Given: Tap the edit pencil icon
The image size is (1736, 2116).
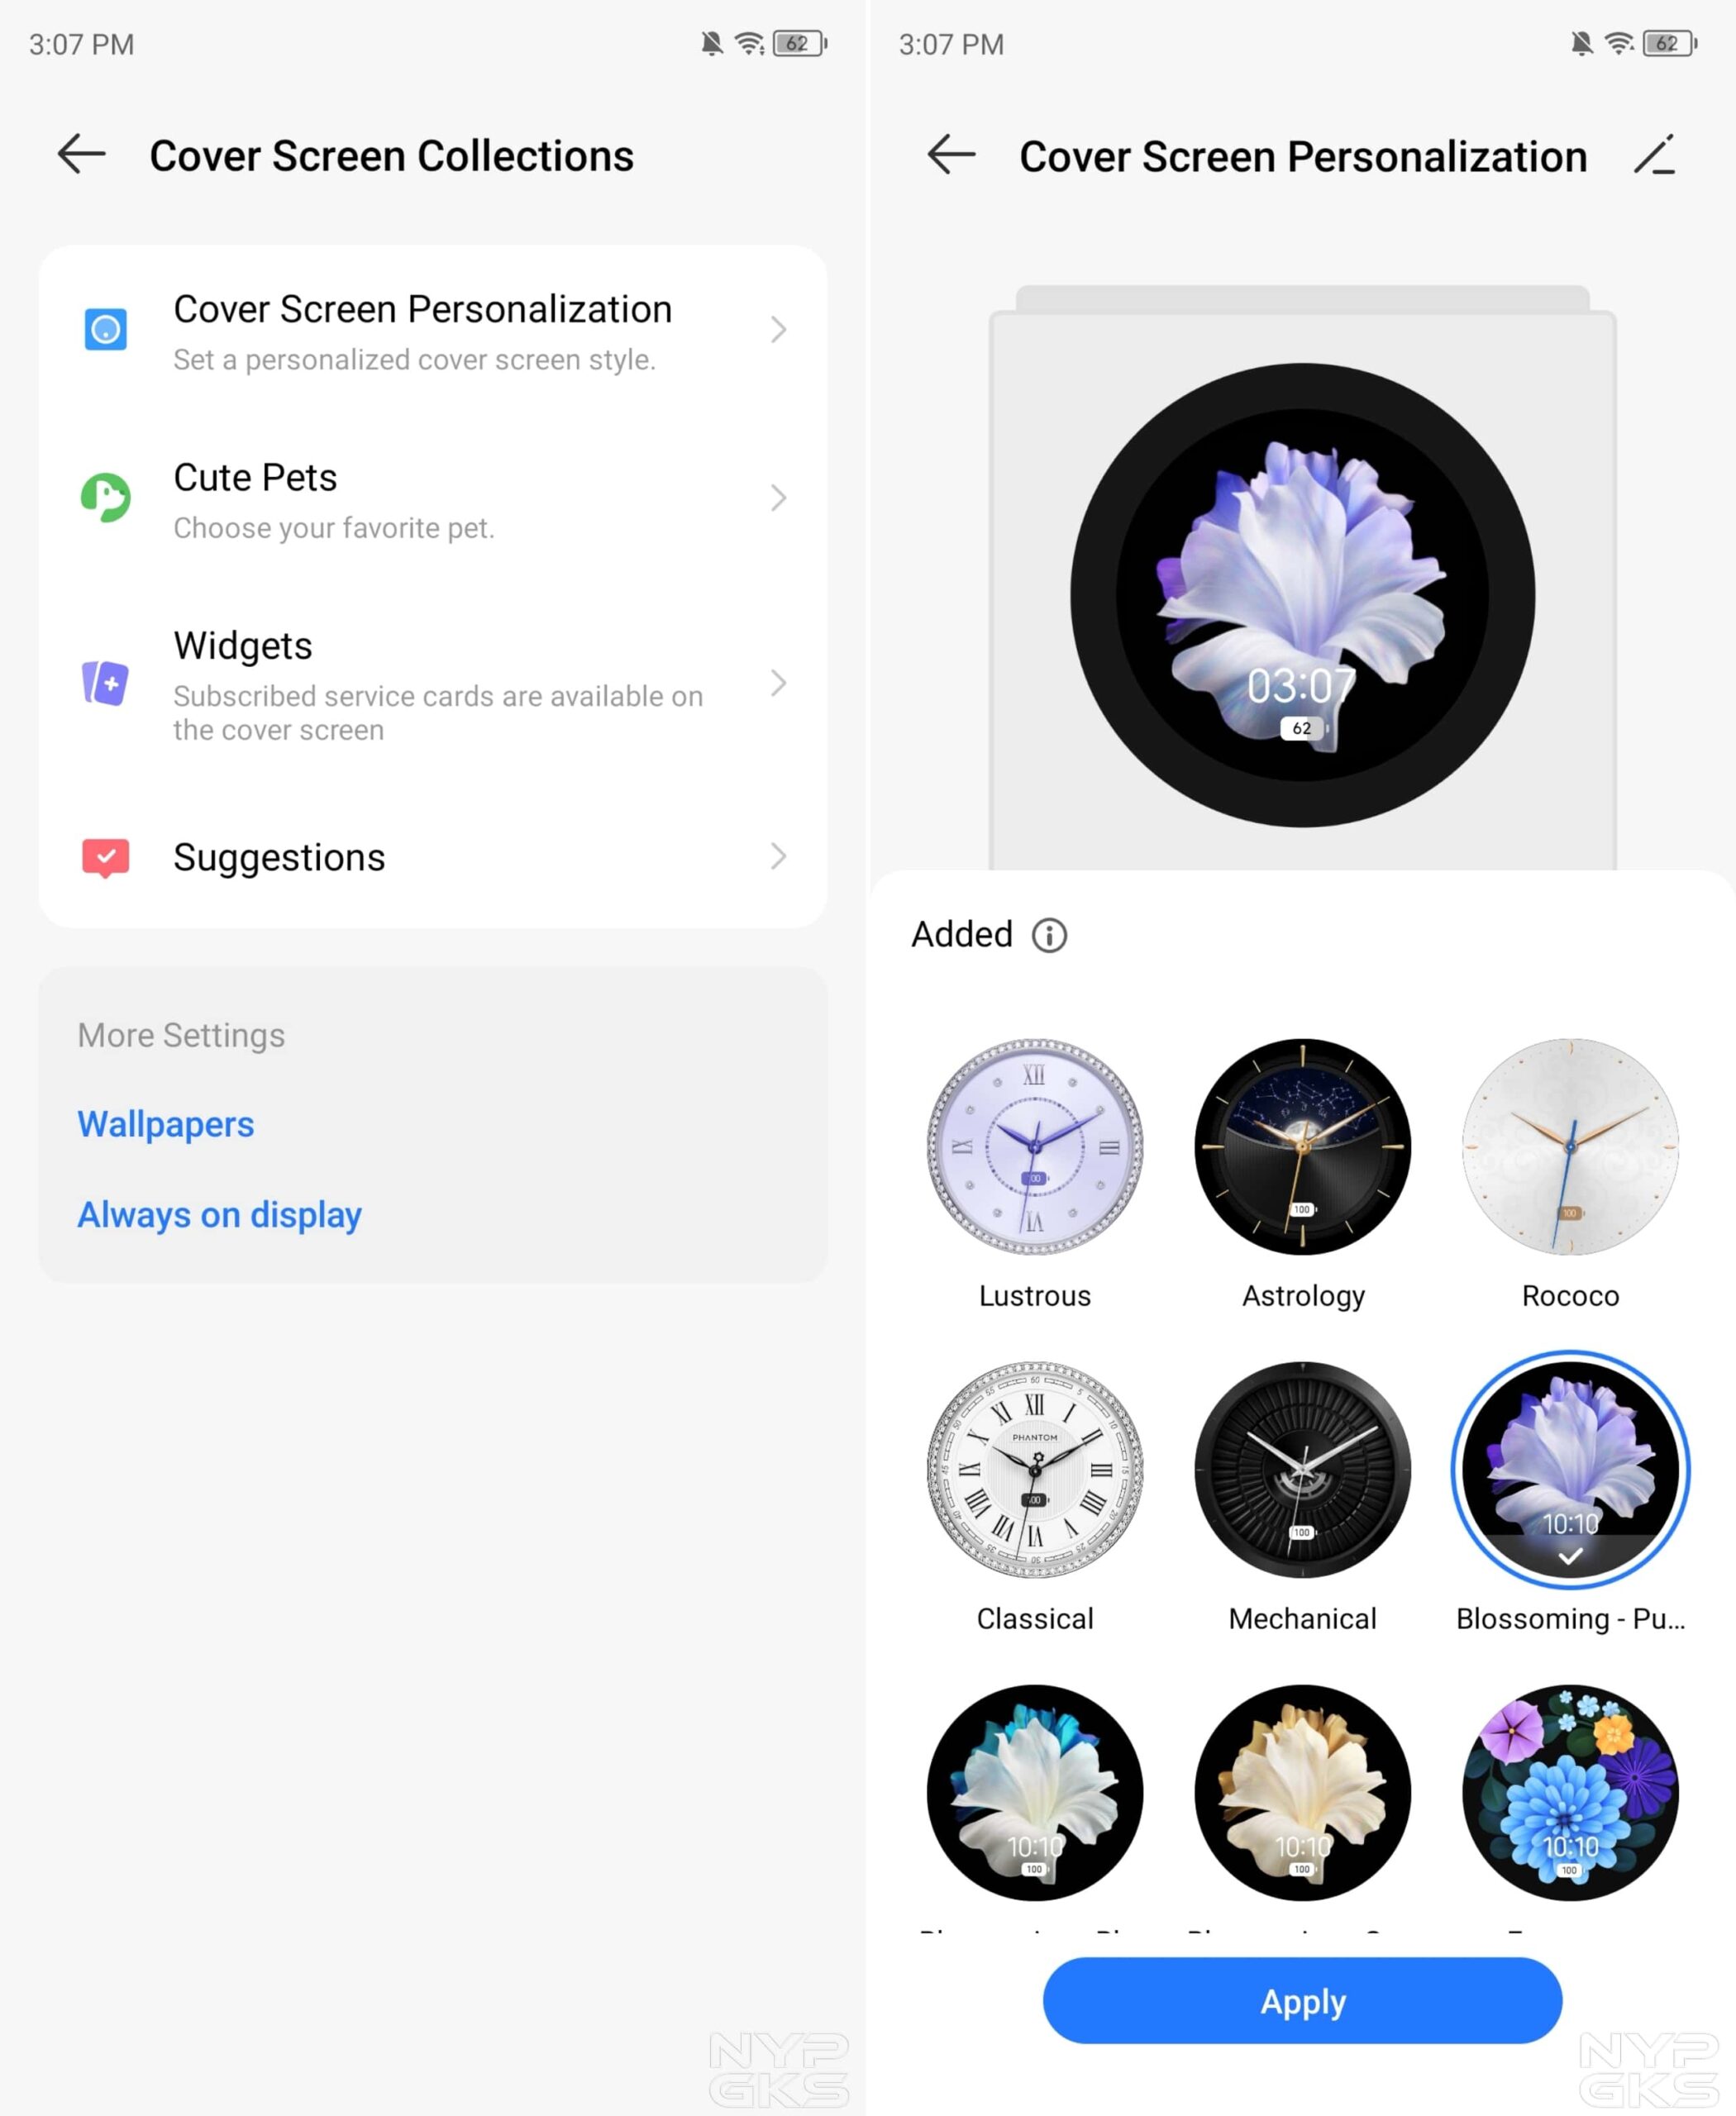Looking at the screenshot, I should [x=1655, y=155].
